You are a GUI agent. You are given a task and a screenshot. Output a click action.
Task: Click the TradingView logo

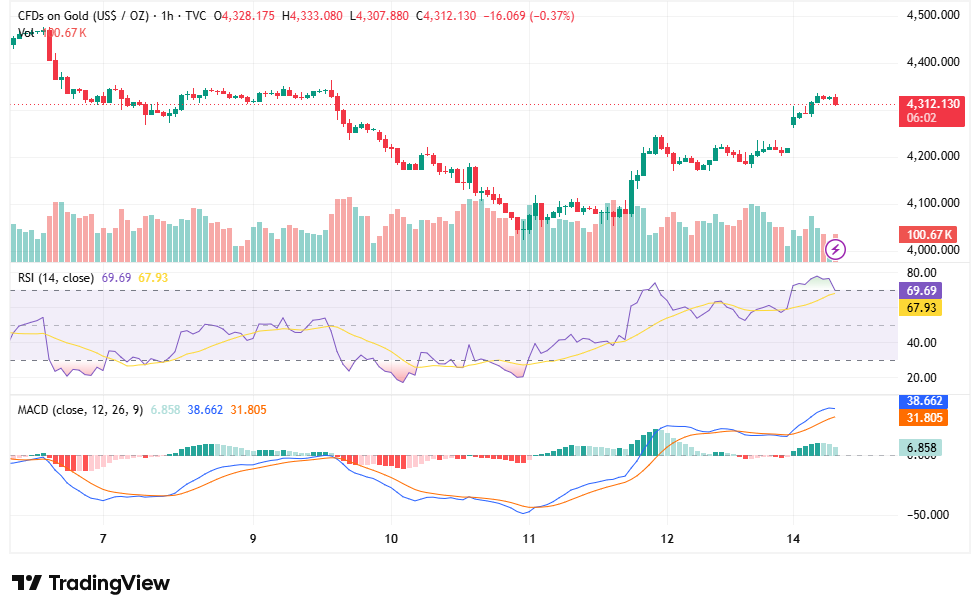(91, 583)
